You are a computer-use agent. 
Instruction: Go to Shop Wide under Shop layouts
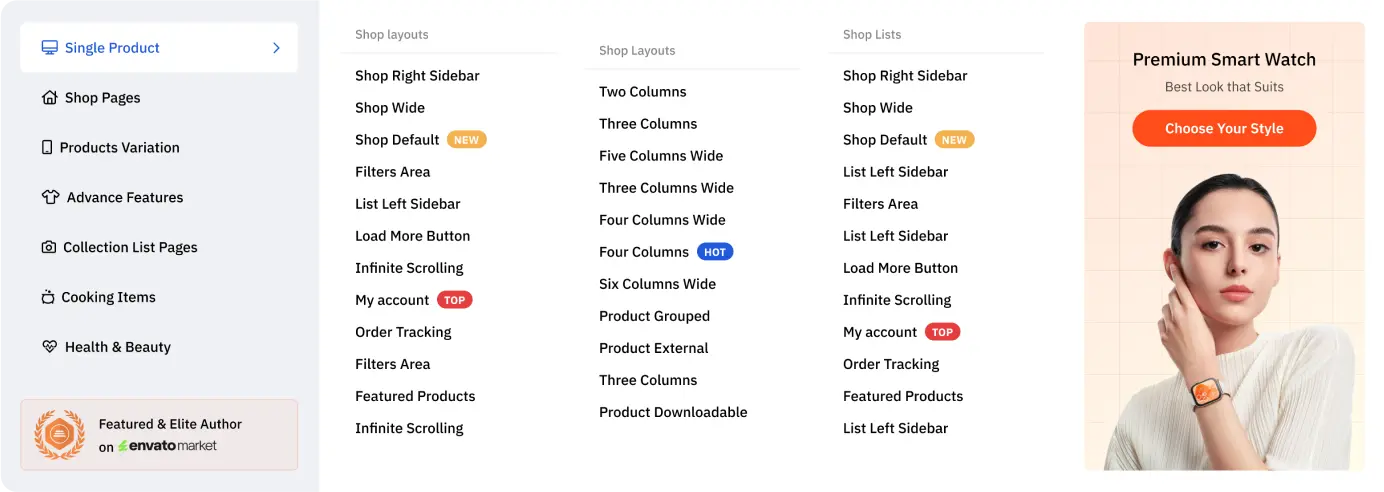[x=390, y=108]
